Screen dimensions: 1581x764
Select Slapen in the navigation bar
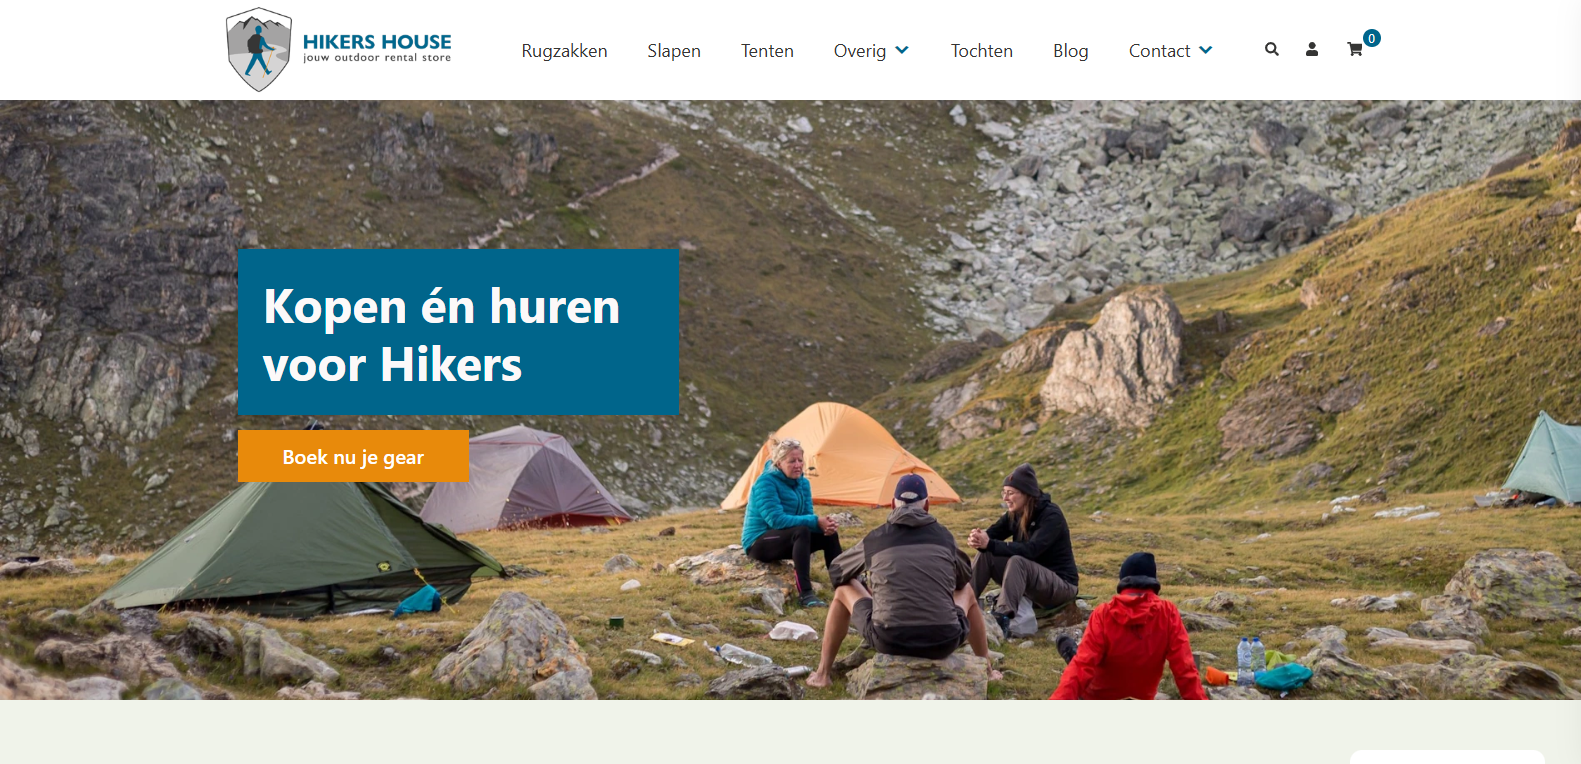tap(674, 51)
